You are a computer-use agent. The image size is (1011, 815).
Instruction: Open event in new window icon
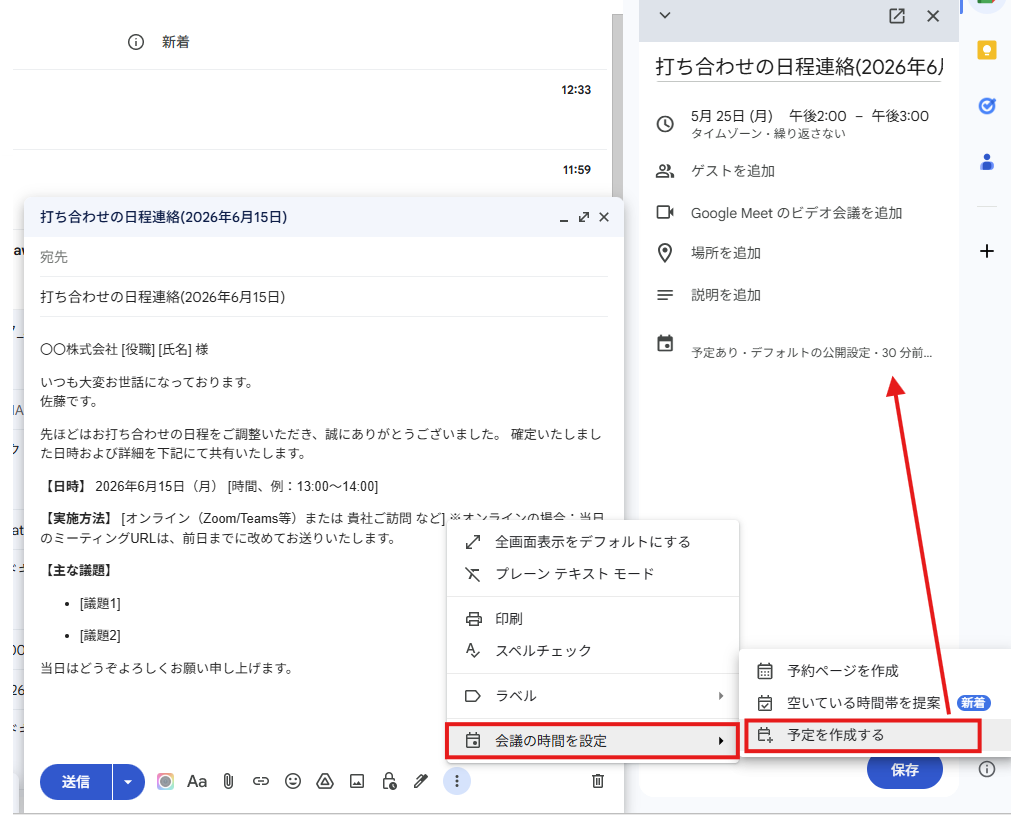[x=897, y=16]
